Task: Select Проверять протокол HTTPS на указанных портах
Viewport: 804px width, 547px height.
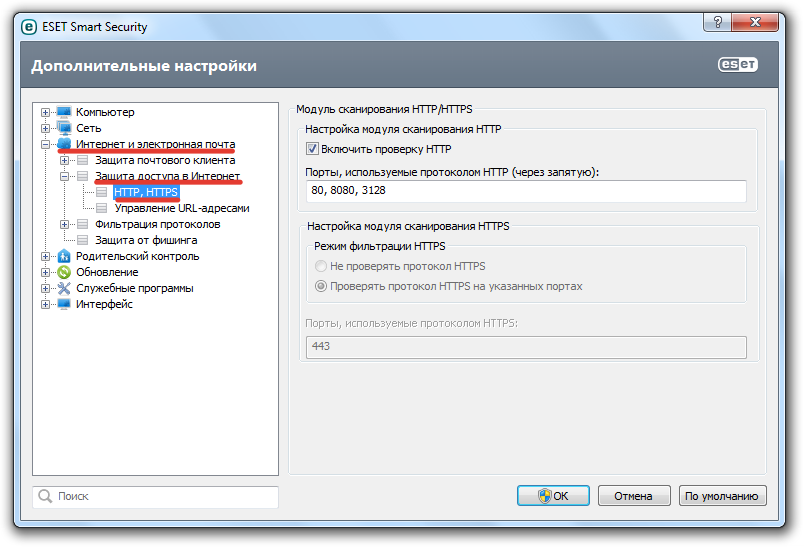Action: [x=320, y=286]
